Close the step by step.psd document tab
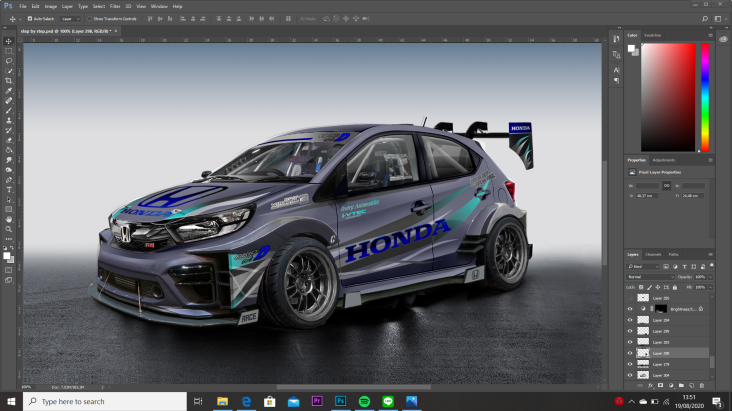The height and width of the screenshot is (411, 732). click(116, 31)
